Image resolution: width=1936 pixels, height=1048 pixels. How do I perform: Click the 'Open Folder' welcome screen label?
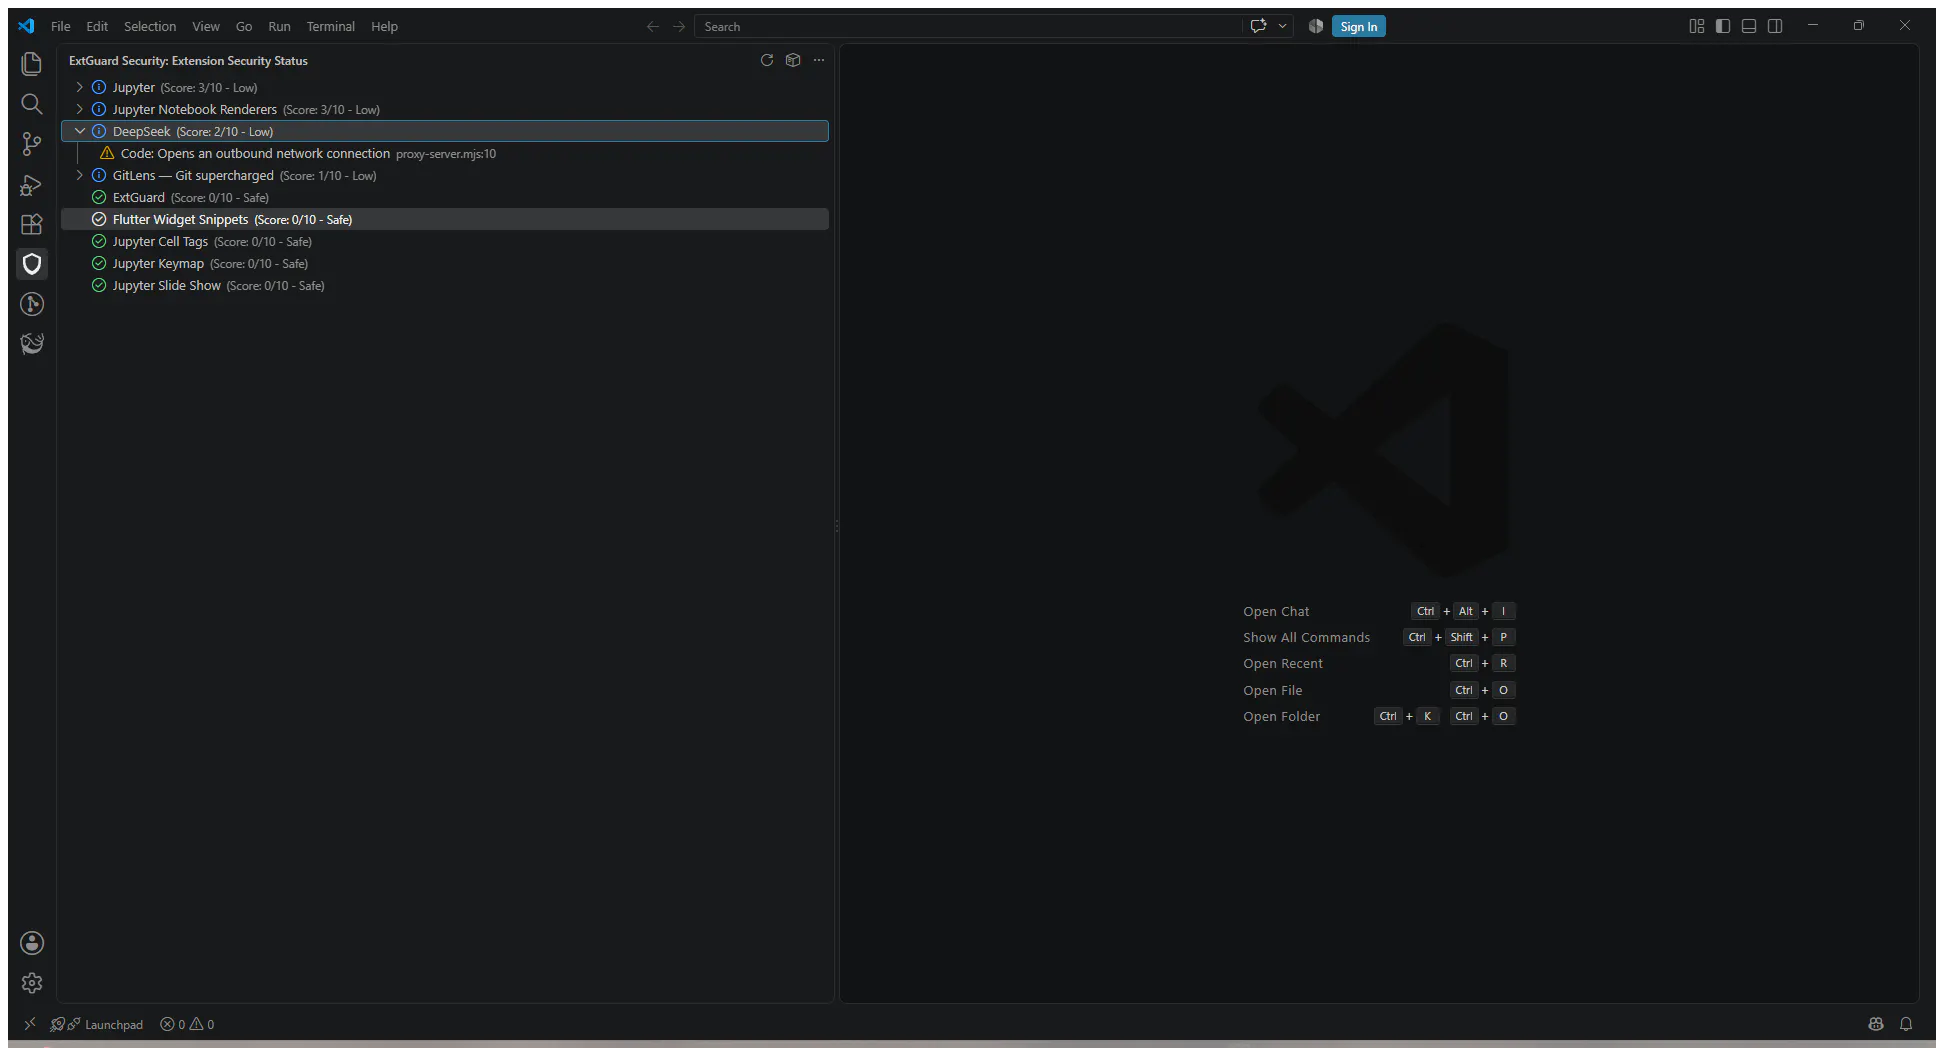pos(1281,716)
